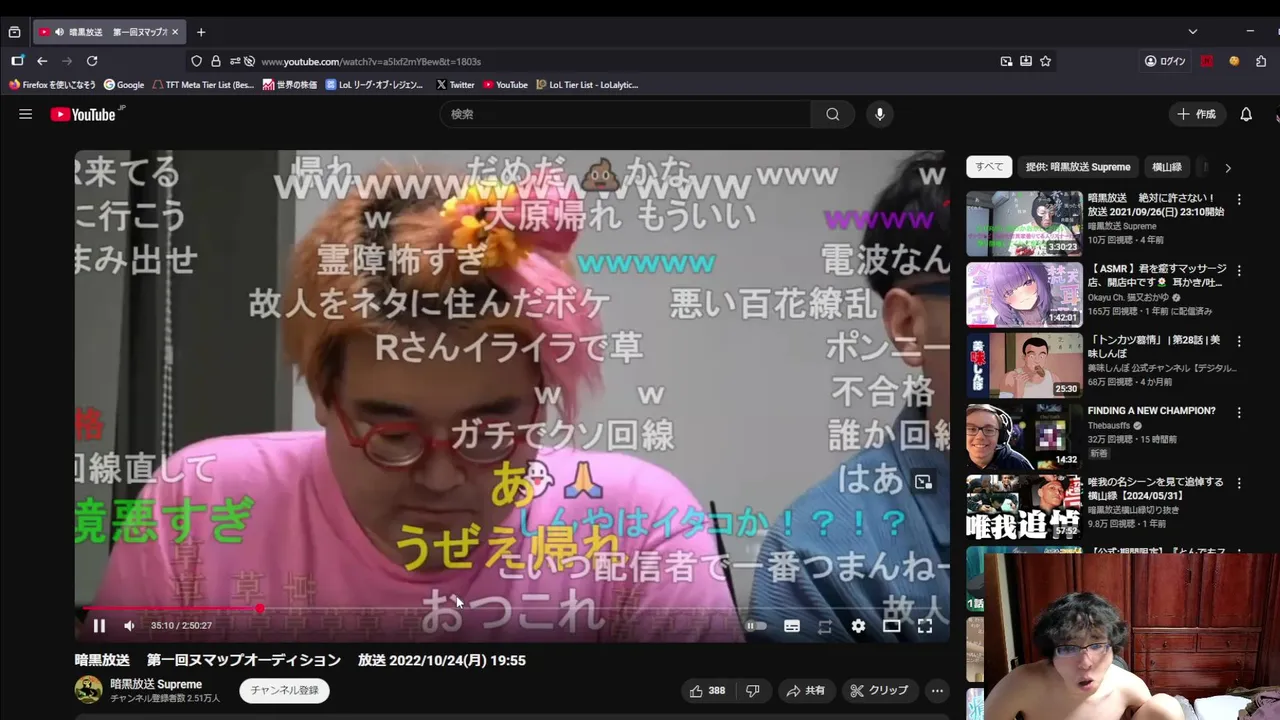Create a clip with クリップ button
Image resolution: width=1280 pixels, height=720 pixels.
click(x=879, y=690)
